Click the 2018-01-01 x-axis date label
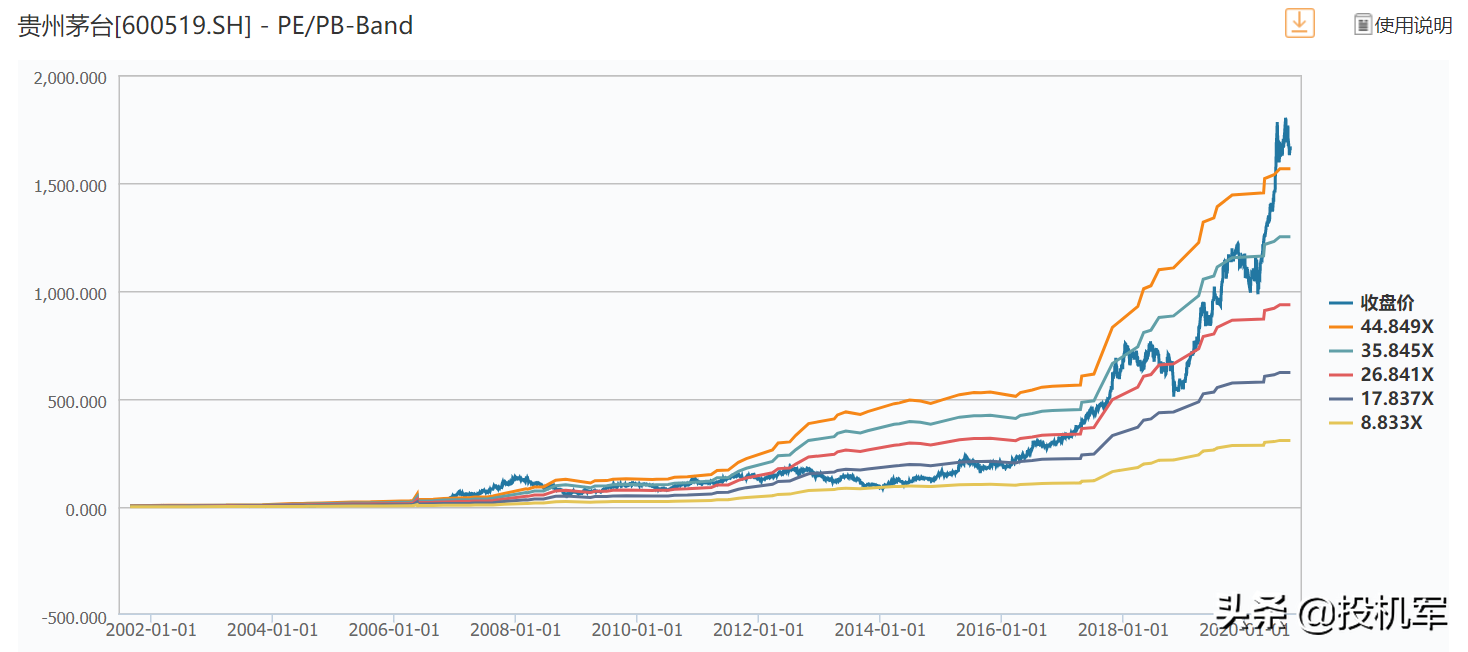Screen dimensions: 1468x652 (1123, 630)
